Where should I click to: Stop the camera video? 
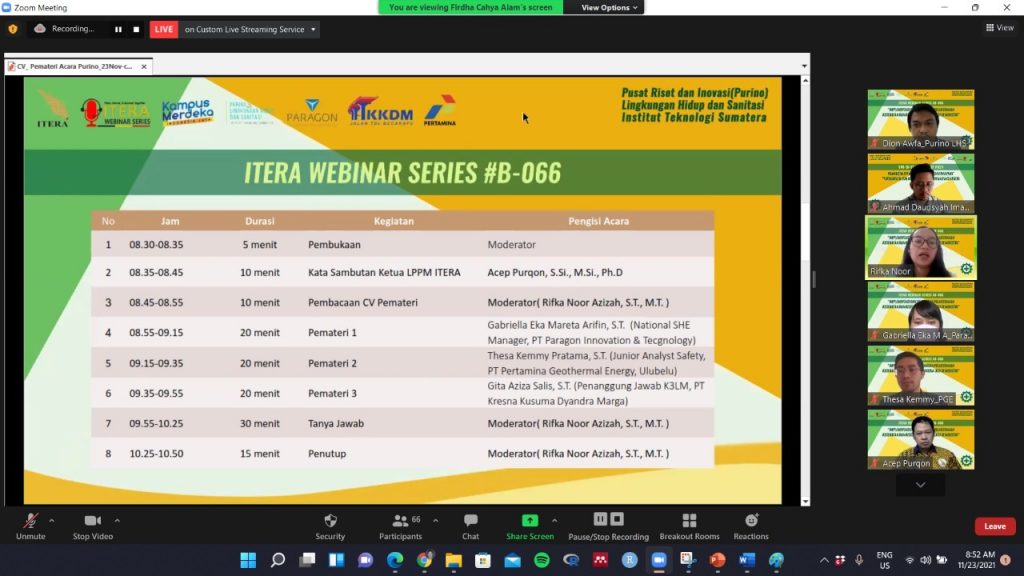[93, 526]
